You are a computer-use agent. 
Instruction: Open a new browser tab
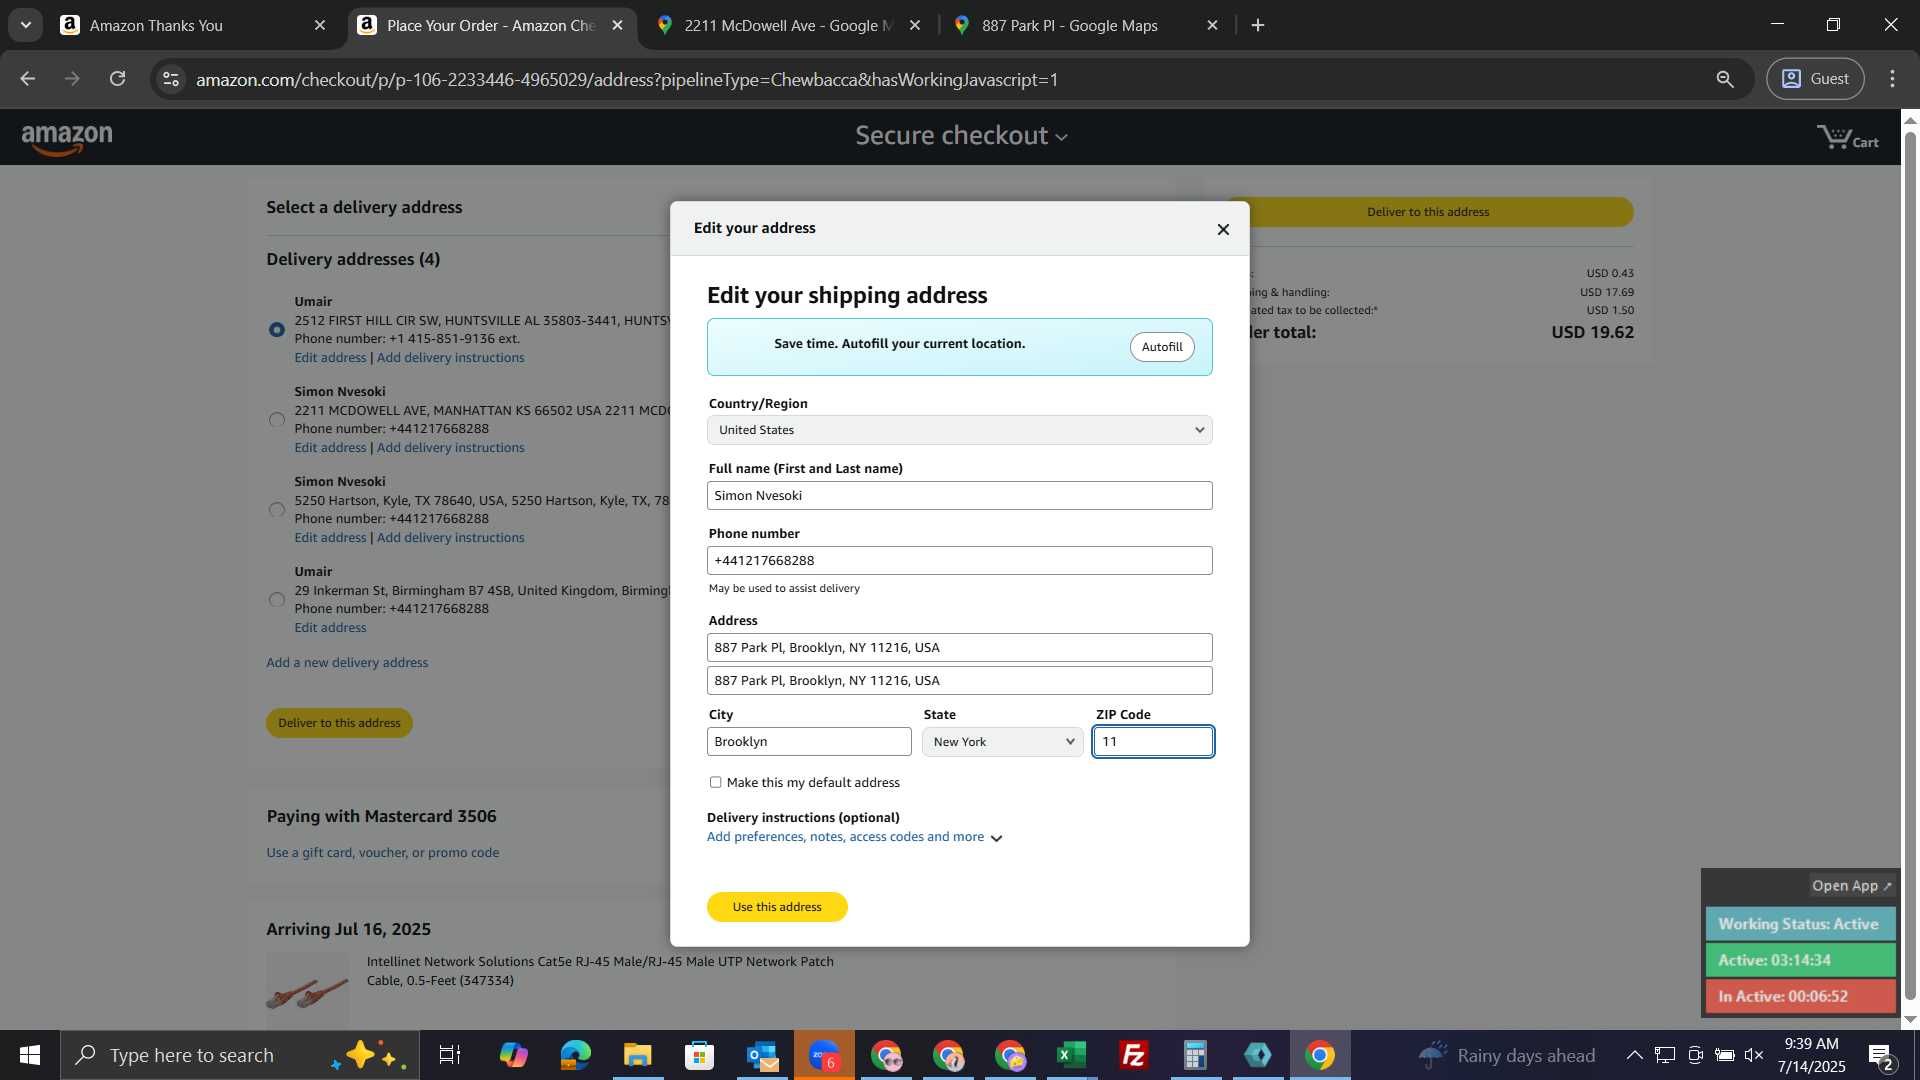pyautogui.click(x=1258, y=25)
